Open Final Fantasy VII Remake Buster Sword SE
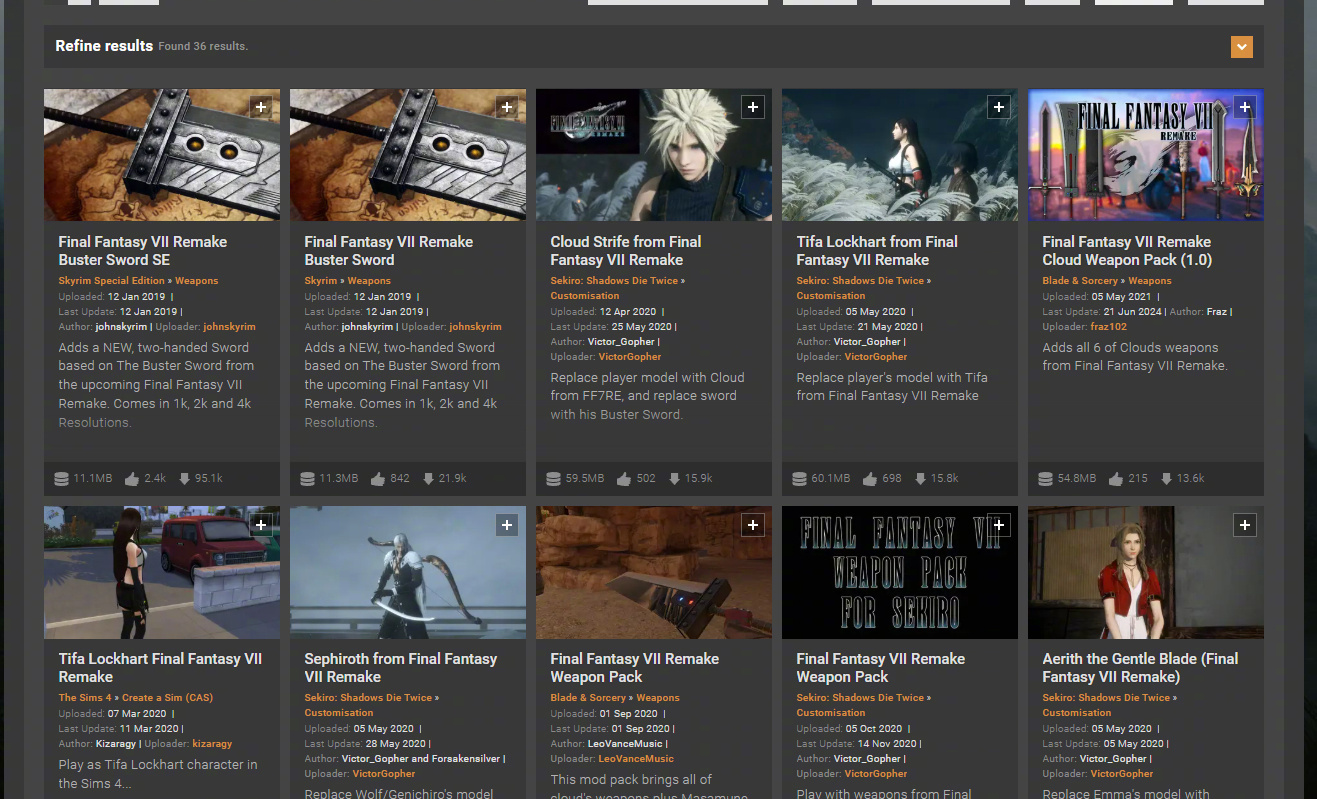This screenshot has width=1317, height=799. 142,251
